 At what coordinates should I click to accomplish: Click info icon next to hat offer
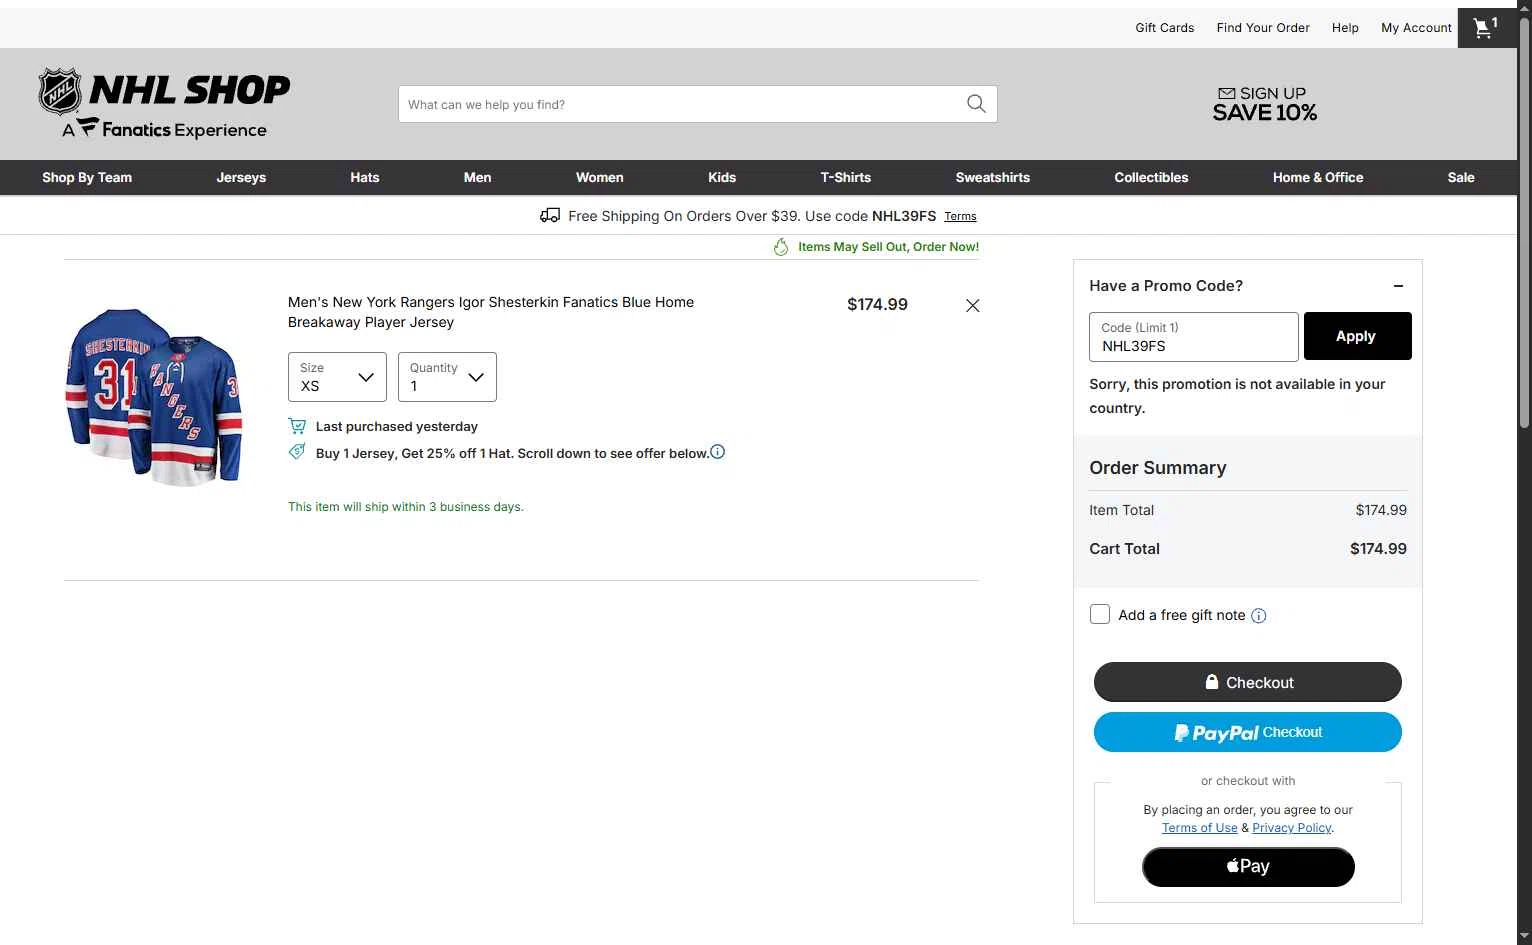[x=717, y=452]
